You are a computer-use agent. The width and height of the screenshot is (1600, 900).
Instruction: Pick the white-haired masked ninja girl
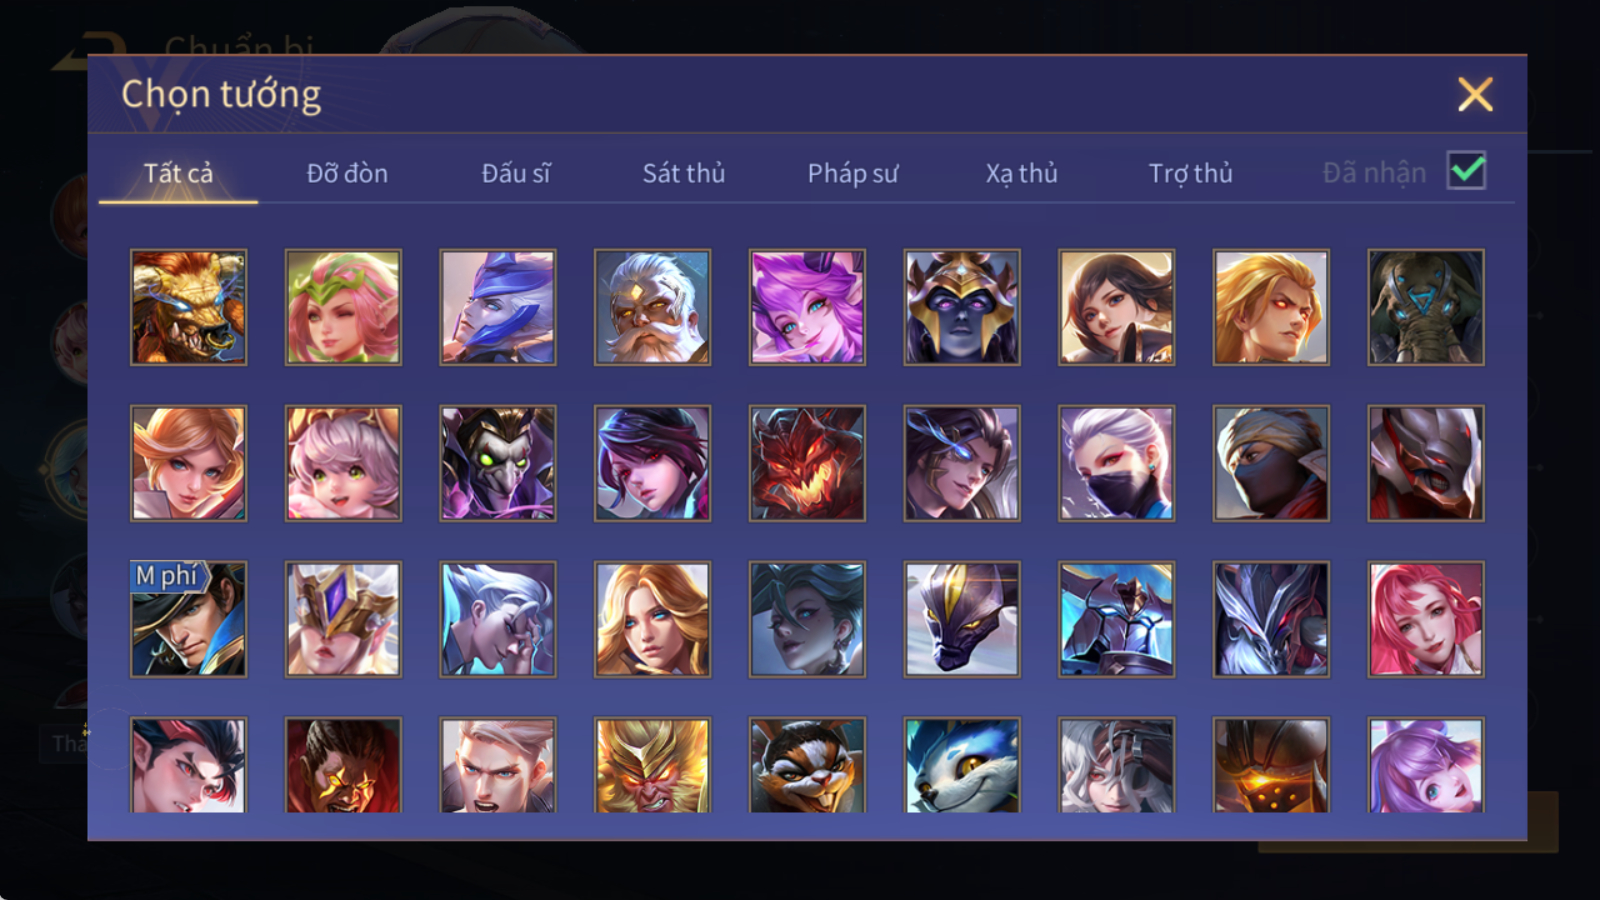coord(1116,463)
